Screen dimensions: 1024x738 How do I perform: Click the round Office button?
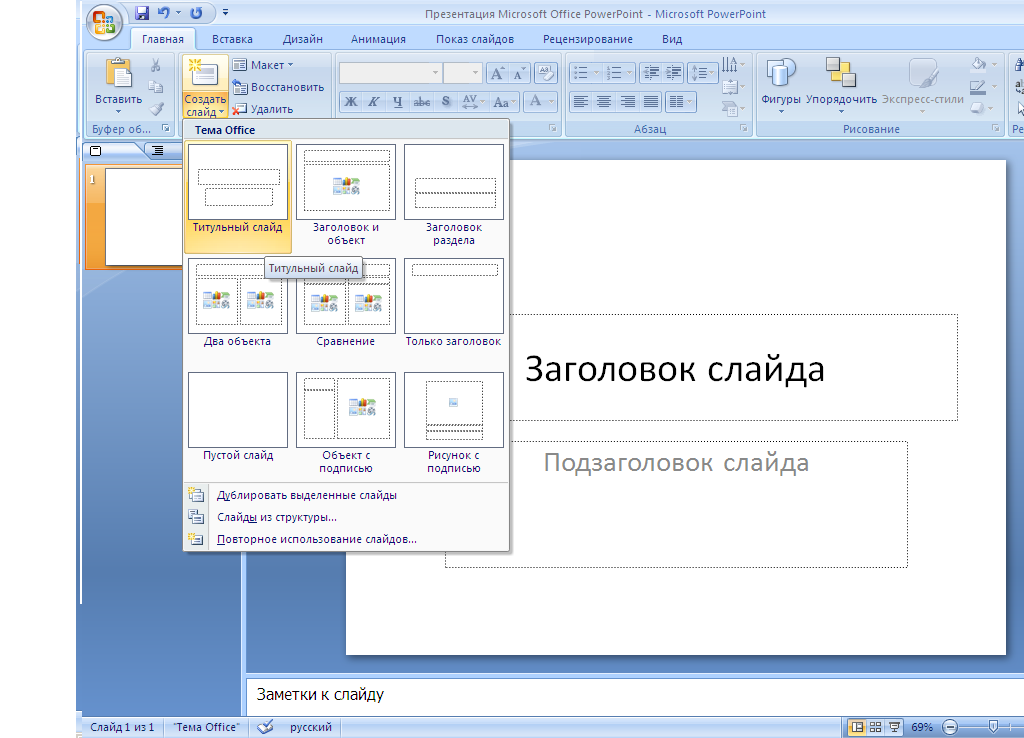(104, 22)
